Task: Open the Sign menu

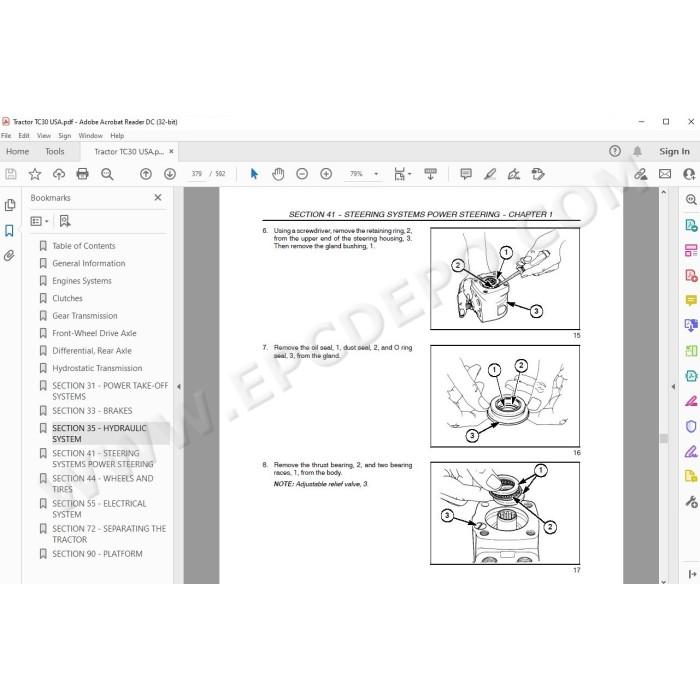Action: 65,135
